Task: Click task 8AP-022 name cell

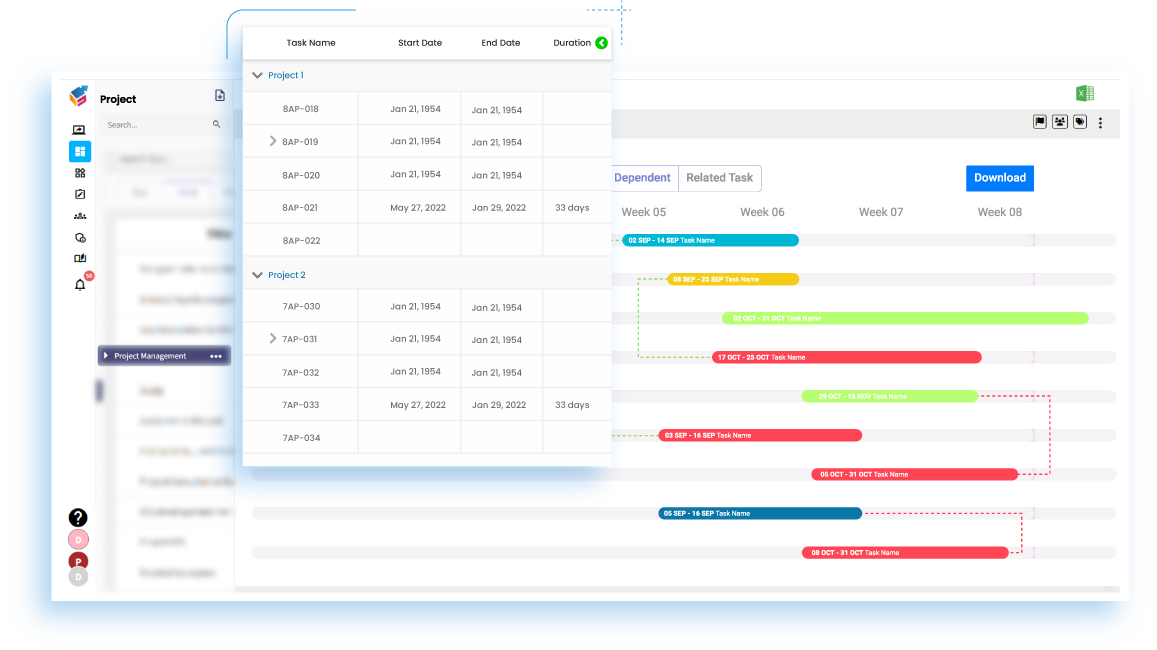Action: [301, 241]
